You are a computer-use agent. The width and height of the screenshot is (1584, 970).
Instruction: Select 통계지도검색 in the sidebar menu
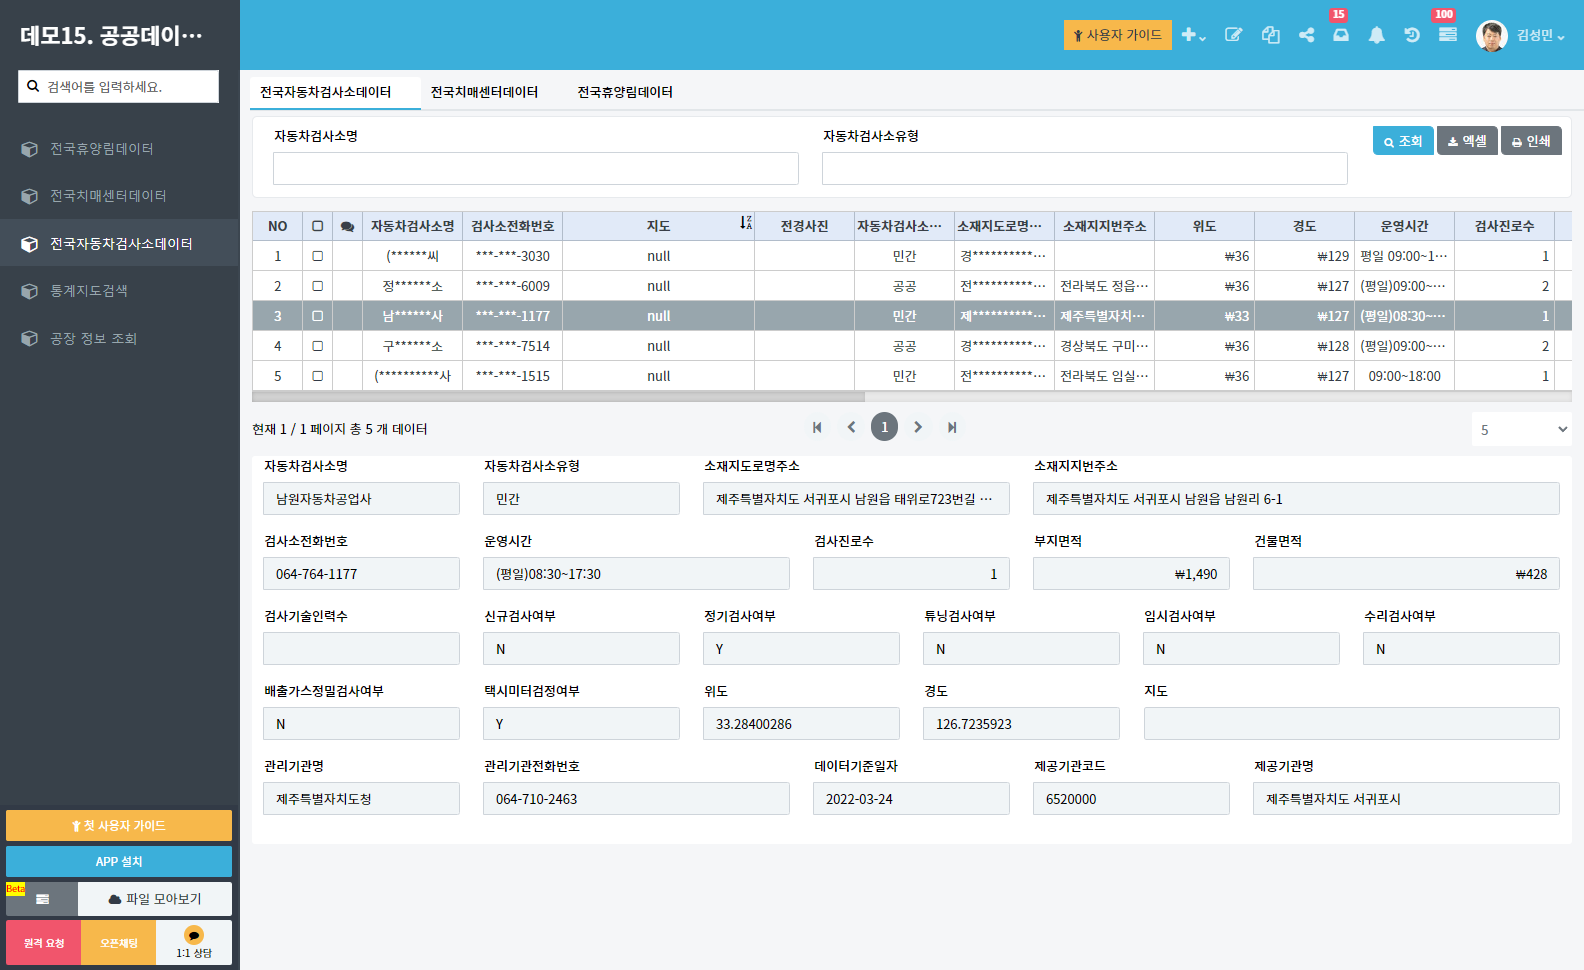pos(89,291)
